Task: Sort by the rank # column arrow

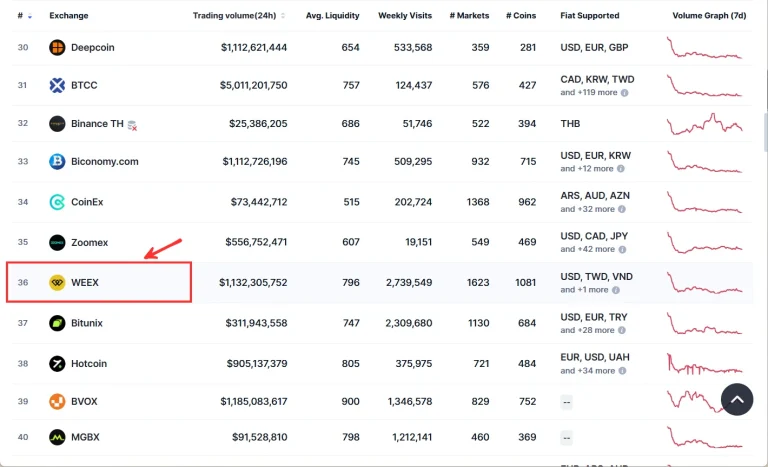Action: (30, 16)
